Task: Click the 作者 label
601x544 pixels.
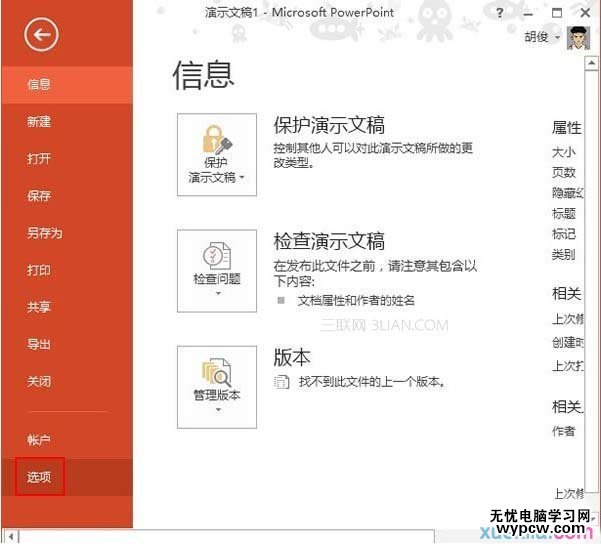Action: pos(563,431)
